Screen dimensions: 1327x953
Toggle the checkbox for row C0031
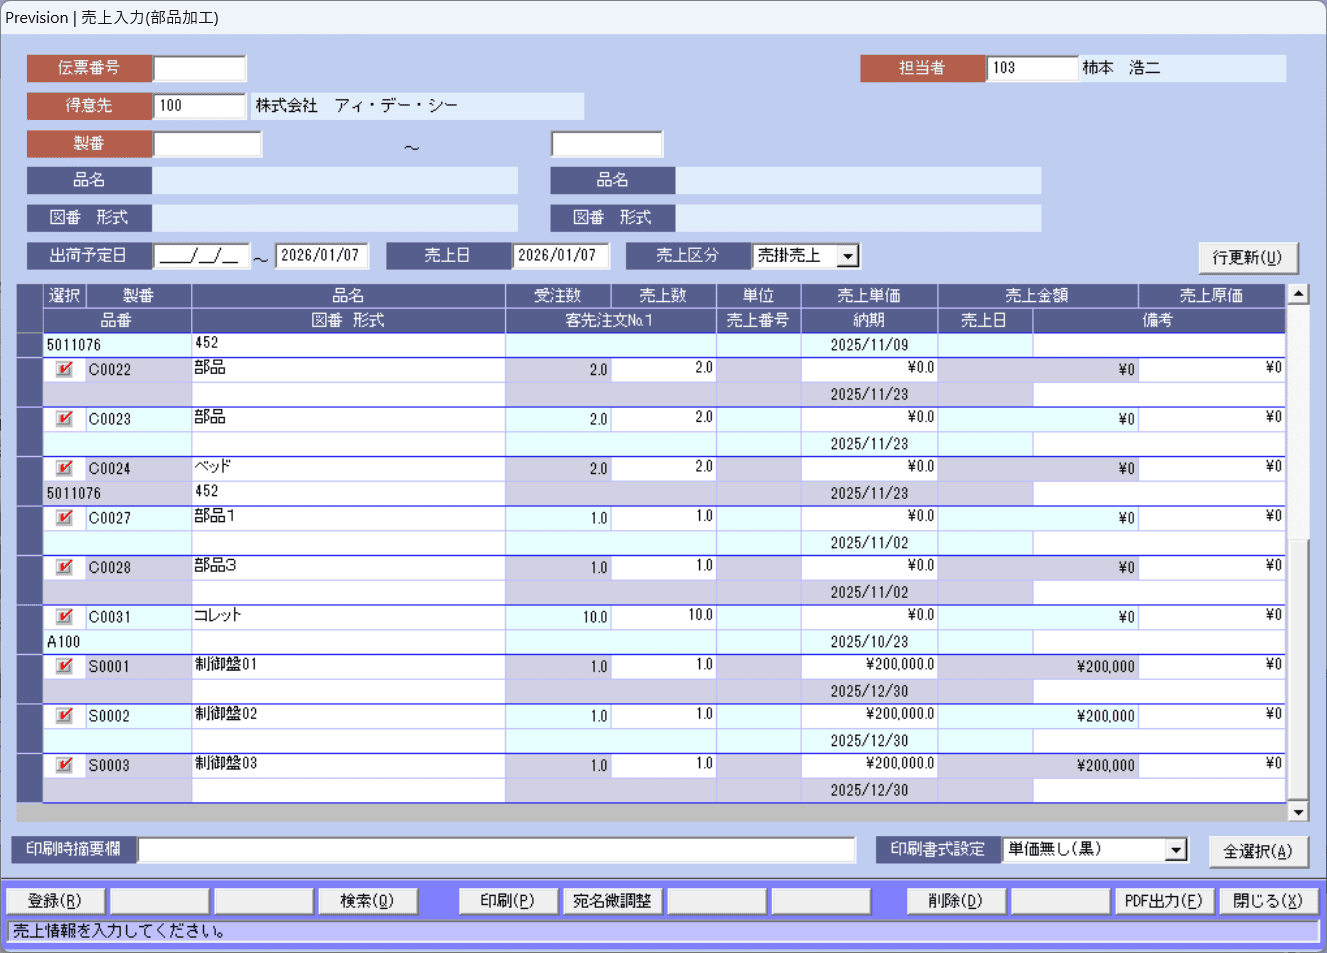64,617
